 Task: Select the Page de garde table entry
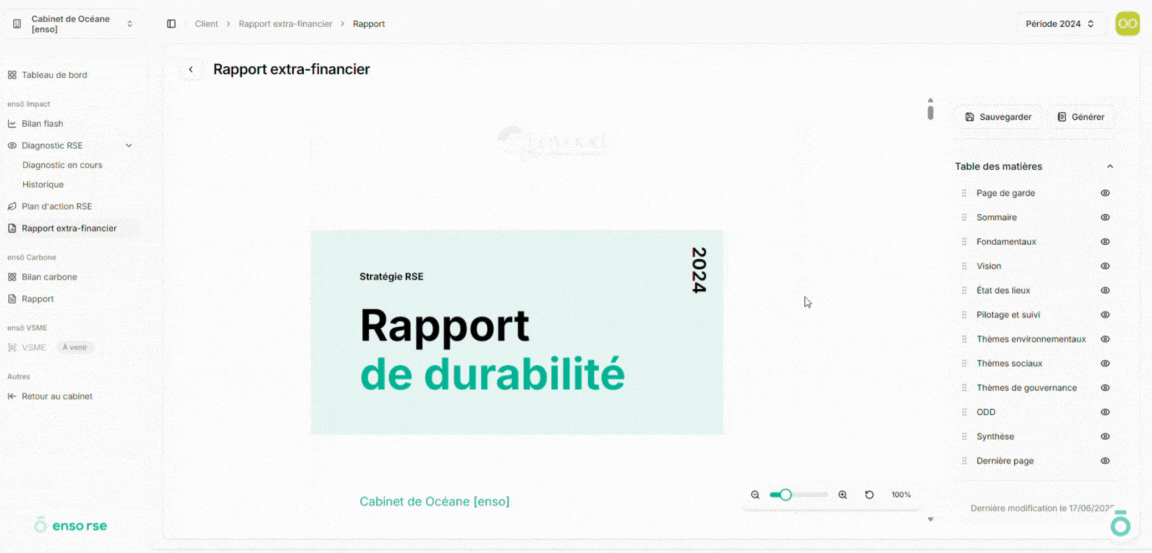point(1006,193)
